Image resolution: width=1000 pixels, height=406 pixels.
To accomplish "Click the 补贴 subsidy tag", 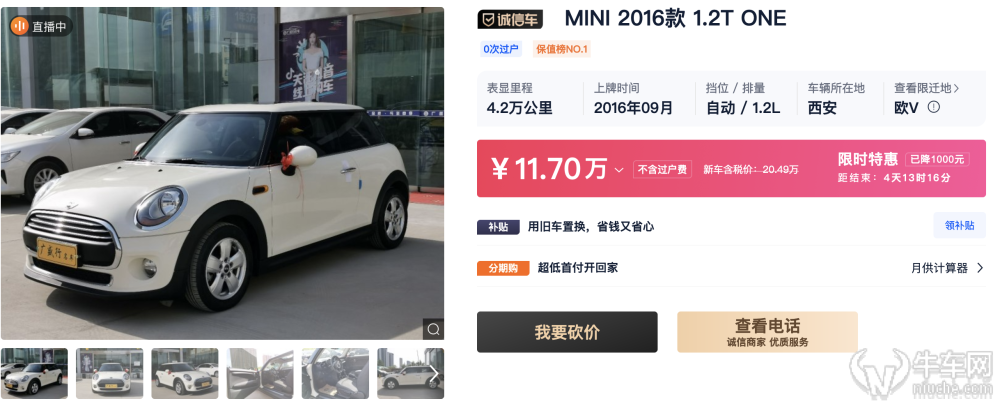I will [498, 227].
